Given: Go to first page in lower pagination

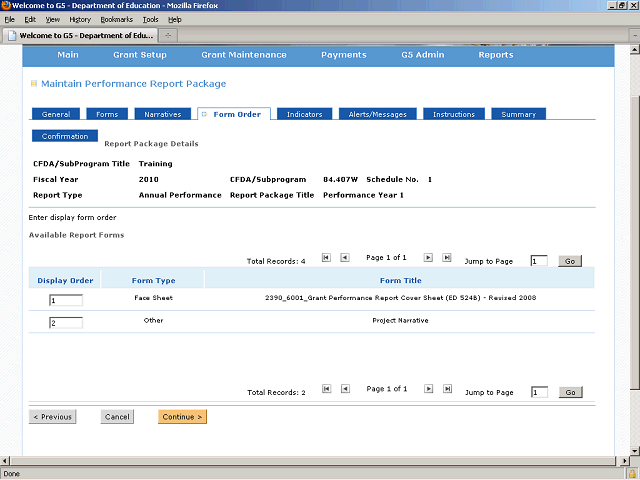Looking at the screenshot, I should pos(326,389).
